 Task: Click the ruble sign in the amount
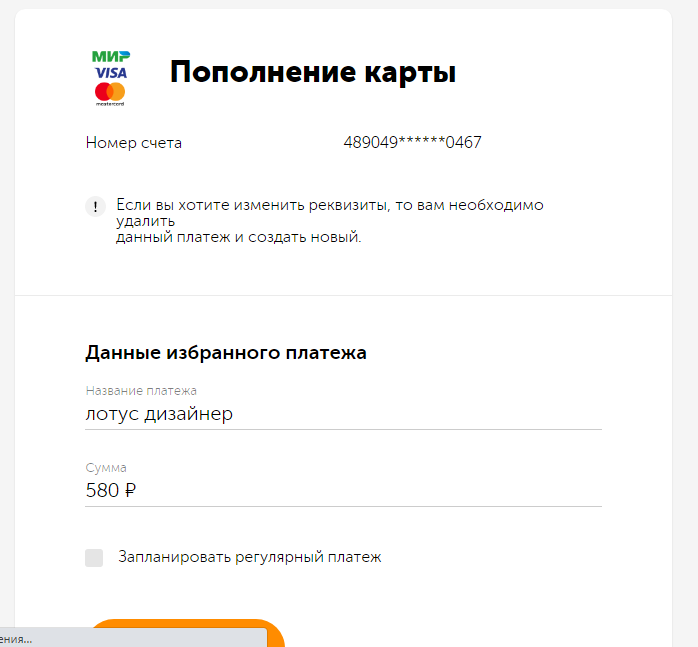pos(129,490)
